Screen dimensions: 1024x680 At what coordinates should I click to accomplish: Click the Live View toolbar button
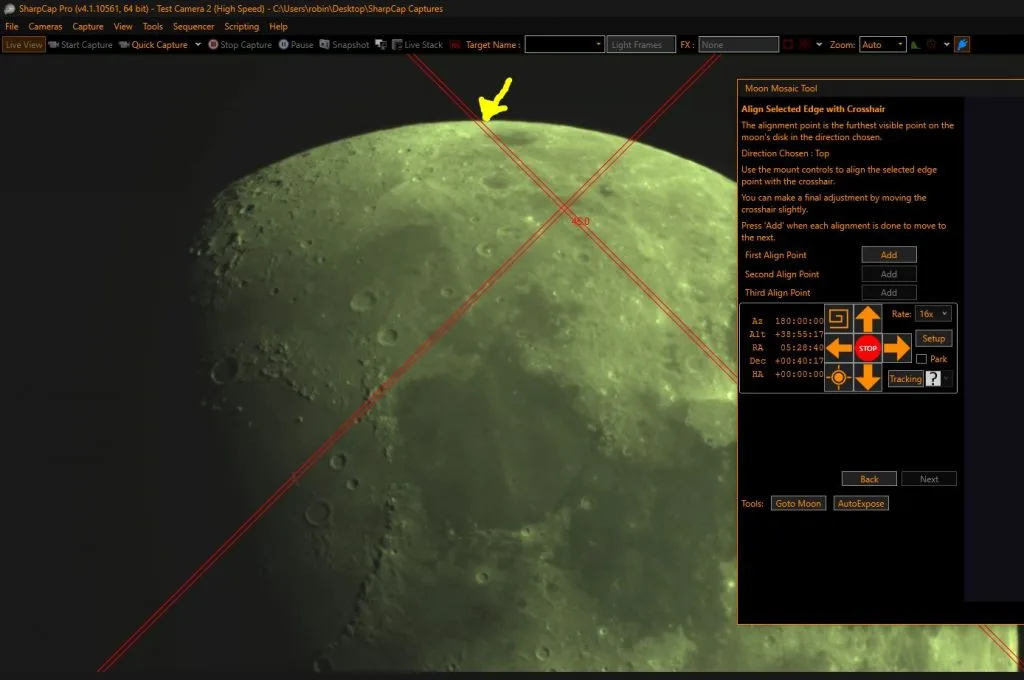tap(24, 44)
